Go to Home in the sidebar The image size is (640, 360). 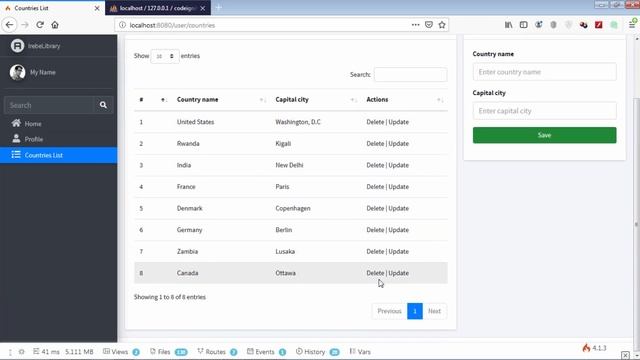point(58,123)
